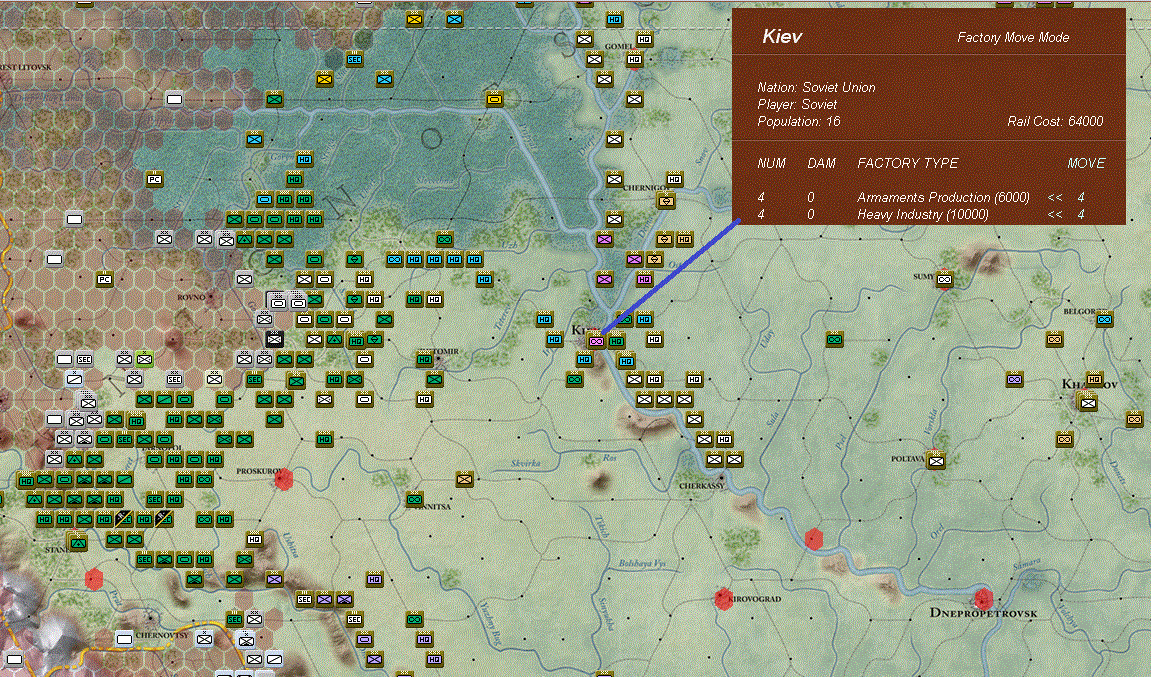This screenshot has height=677, width=1151.
Task: Select the red hex marker at Proskurov
Action: point(284,479)
